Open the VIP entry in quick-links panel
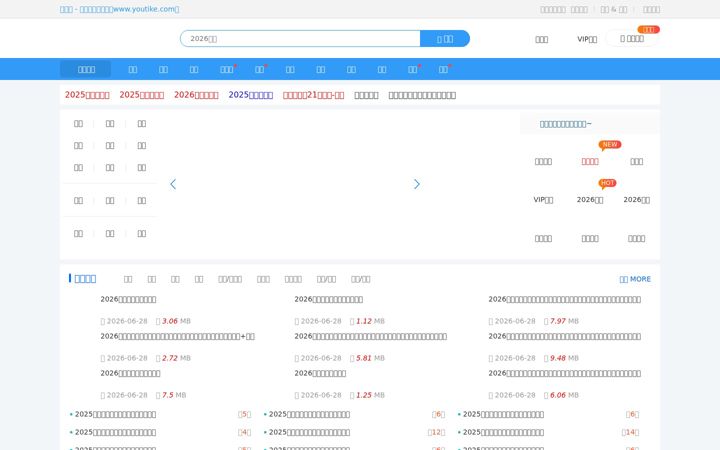The width and height of the screenshot is (720, 450). [x=543, y=200]
